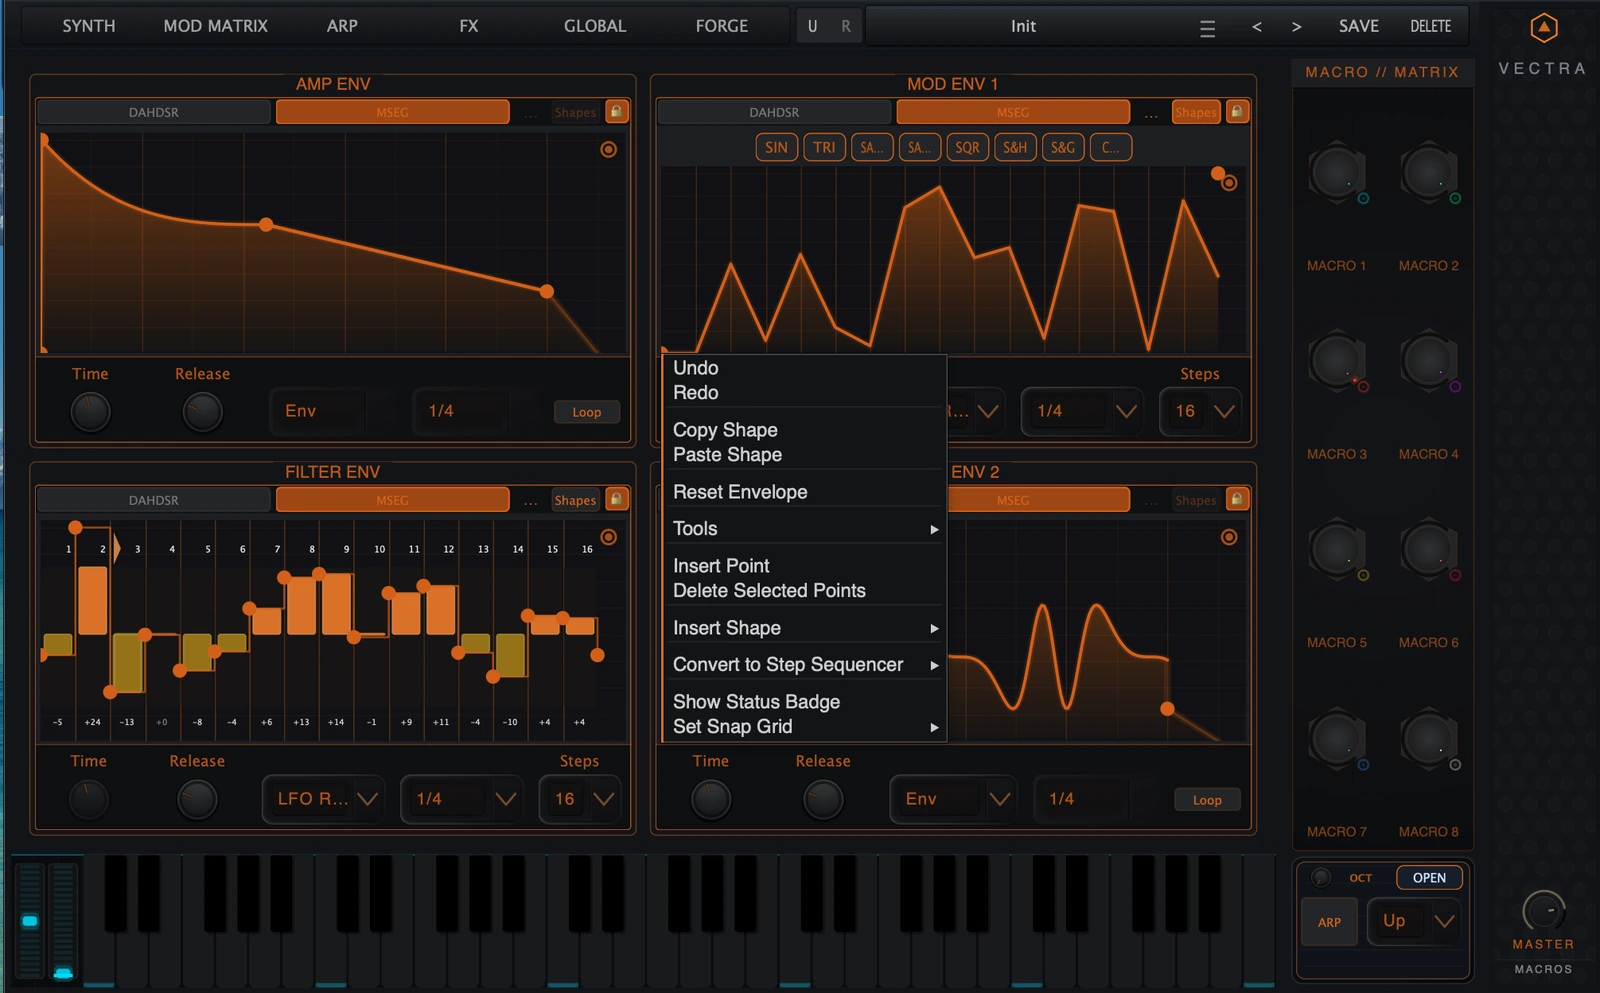Toggle the FILTER ENV lock icon
The height and width of the screenshot is (993, 1600).
click(x=617, y=499)
